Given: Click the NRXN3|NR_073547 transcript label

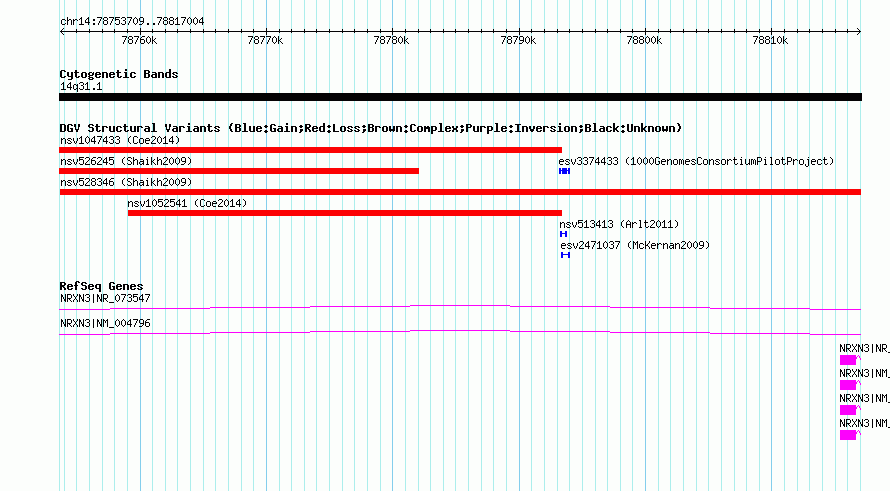Looking at the screenshot, I should [106, 299].
